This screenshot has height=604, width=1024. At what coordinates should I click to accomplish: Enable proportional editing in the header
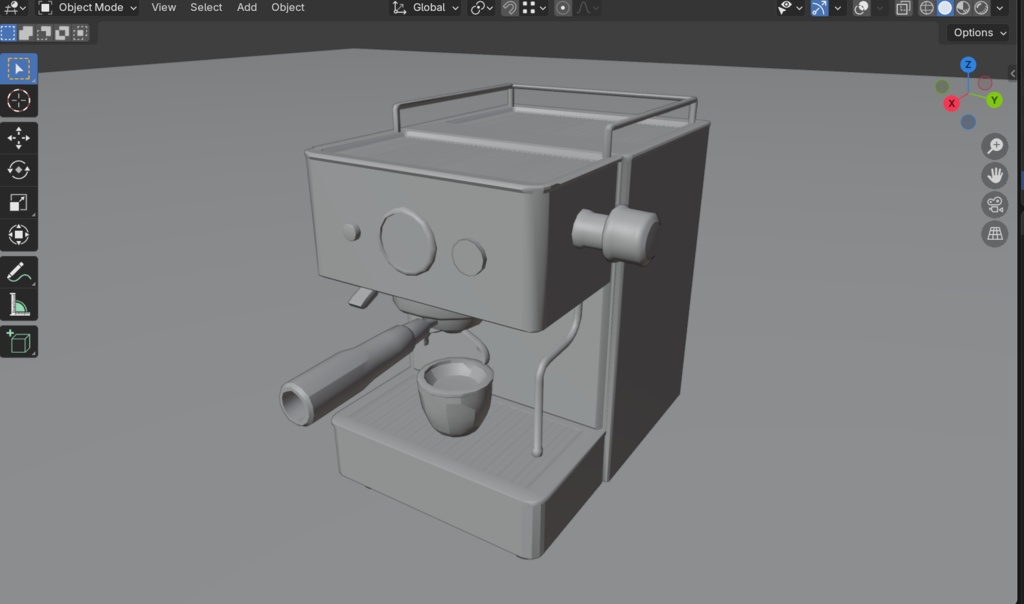click(562, 8)
